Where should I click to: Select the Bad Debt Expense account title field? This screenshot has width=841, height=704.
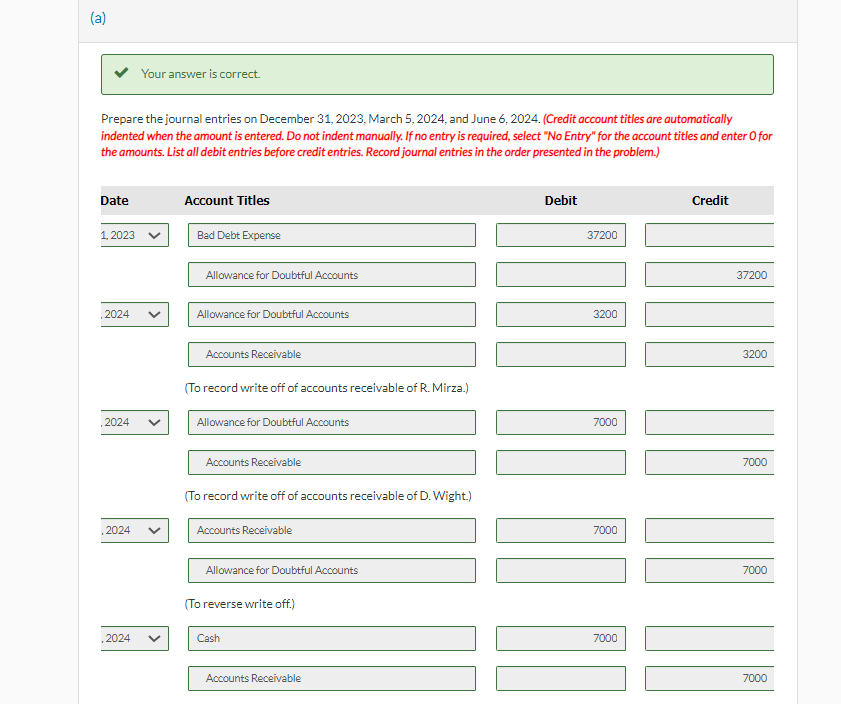[x=331, y=234]
